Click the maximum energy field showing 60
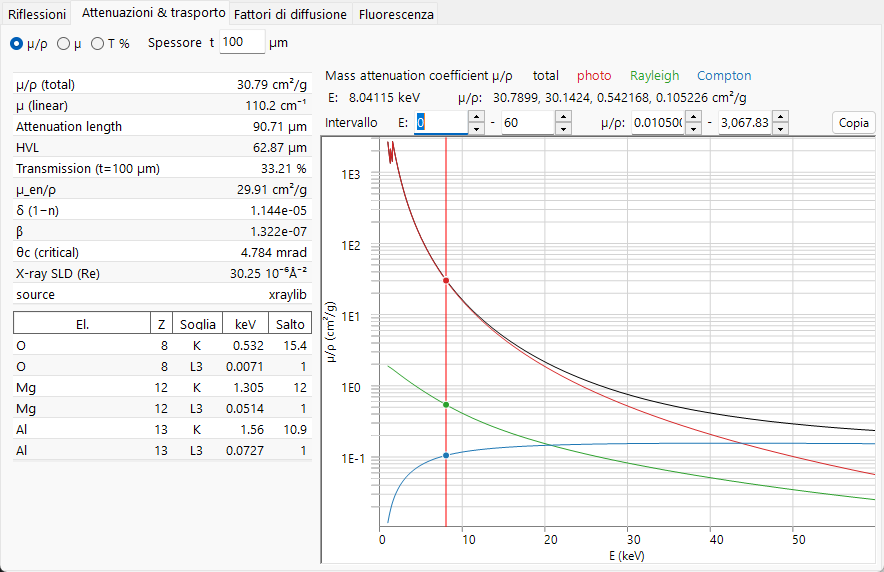 pos(528,123)
